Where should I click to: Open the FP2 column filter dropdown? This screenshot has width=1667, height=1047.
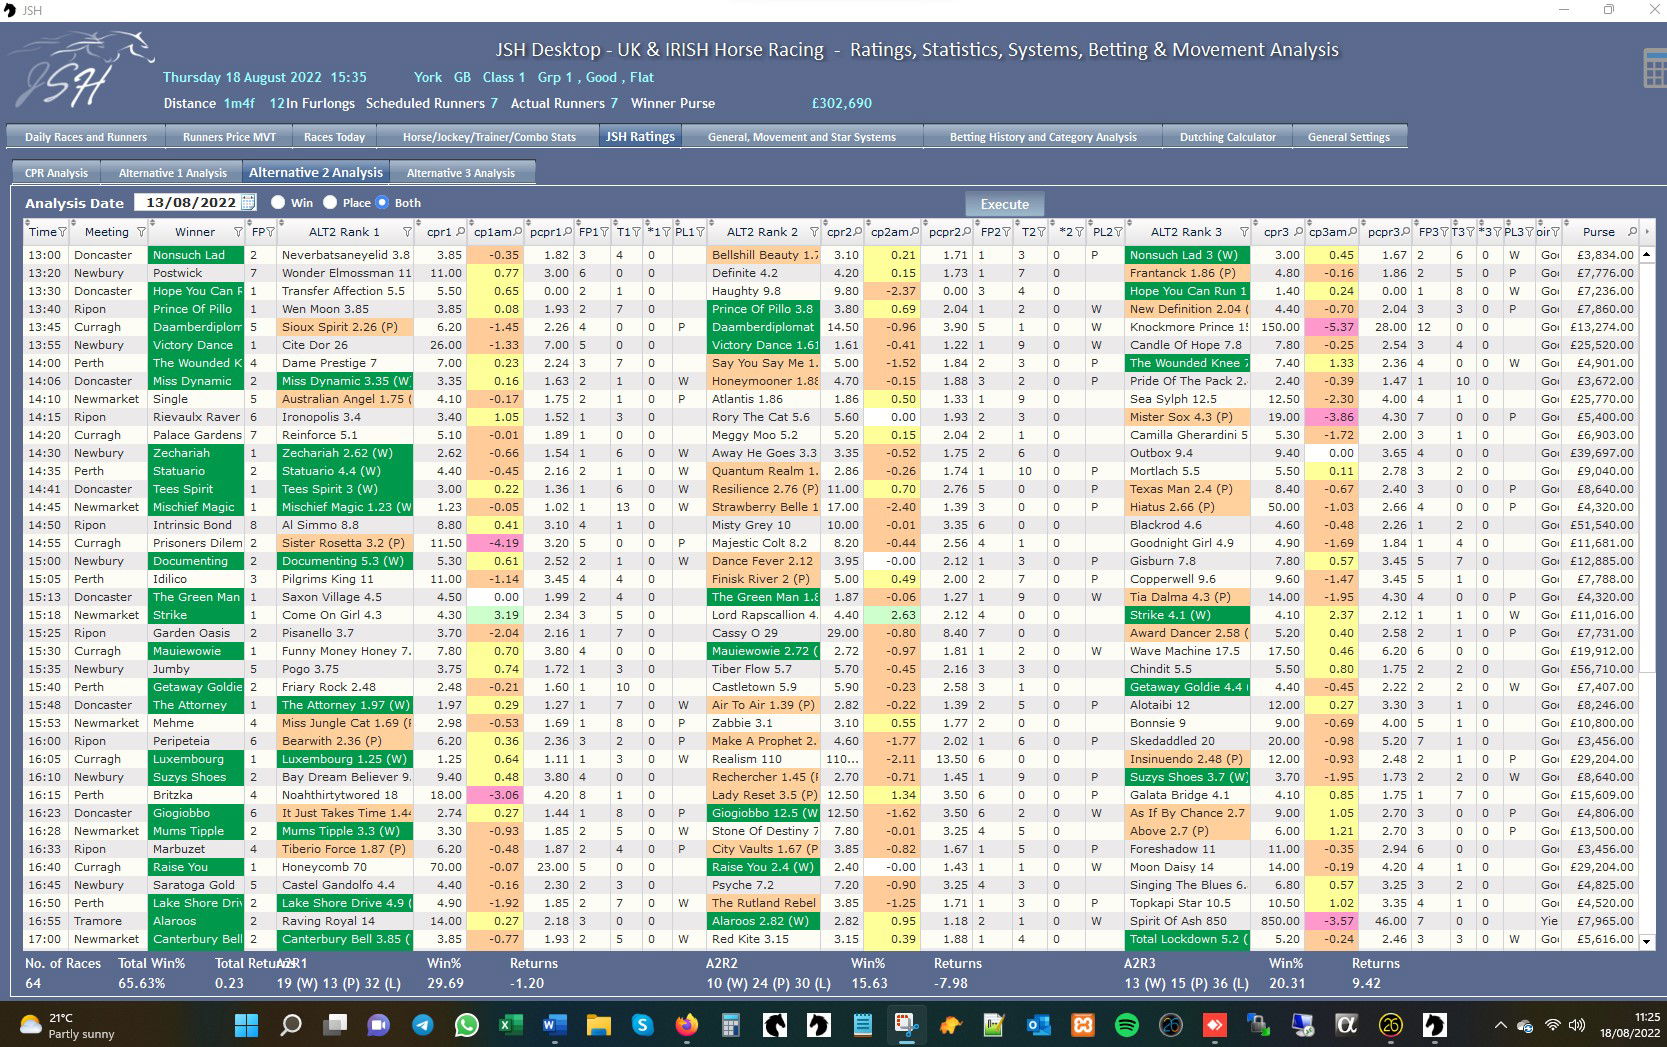point(1007,232)
